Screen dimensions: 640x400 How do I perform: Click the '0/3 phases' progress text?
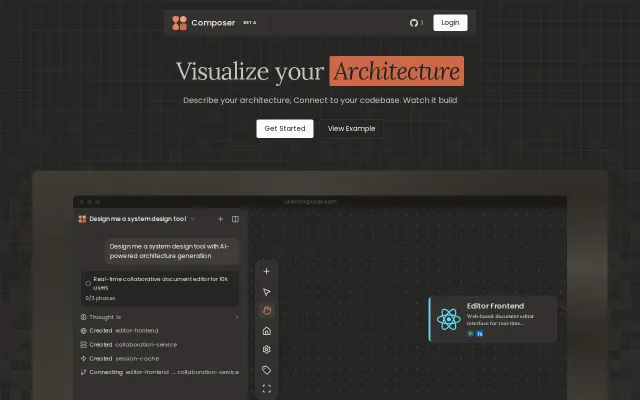tap(100, 298)
